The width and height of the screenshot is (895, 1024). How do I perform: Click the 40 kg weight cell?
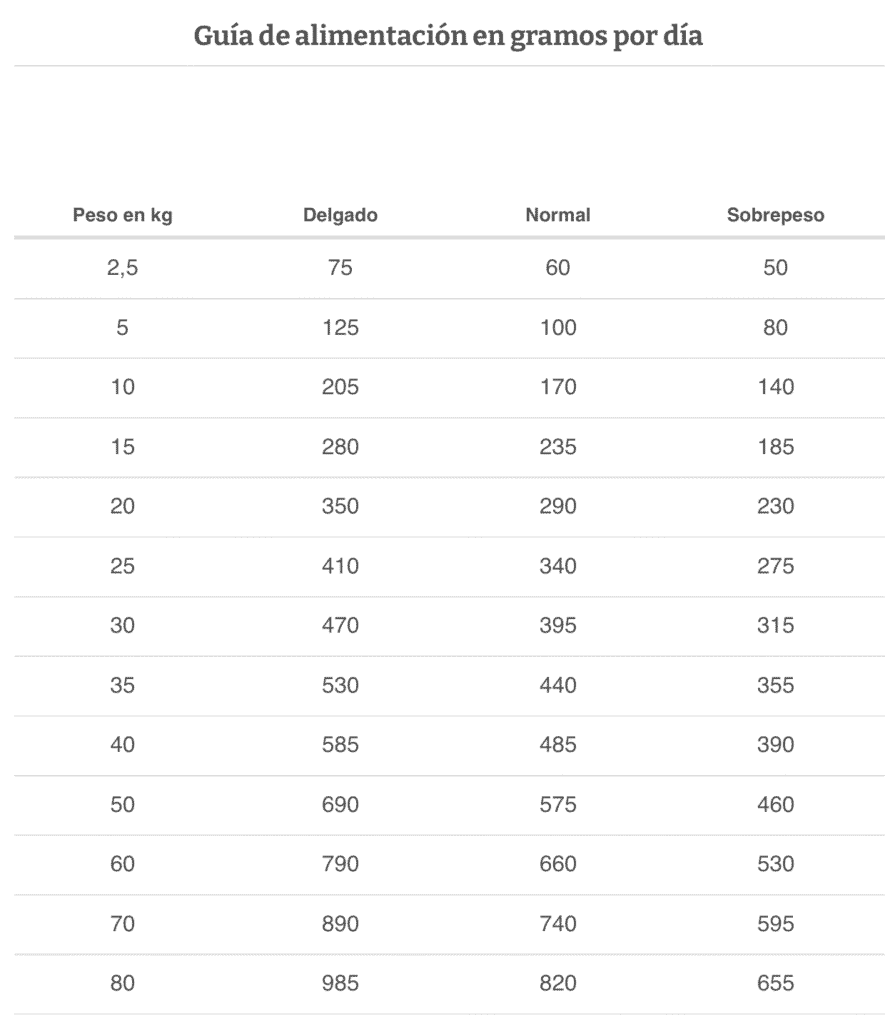pos(122,744)
